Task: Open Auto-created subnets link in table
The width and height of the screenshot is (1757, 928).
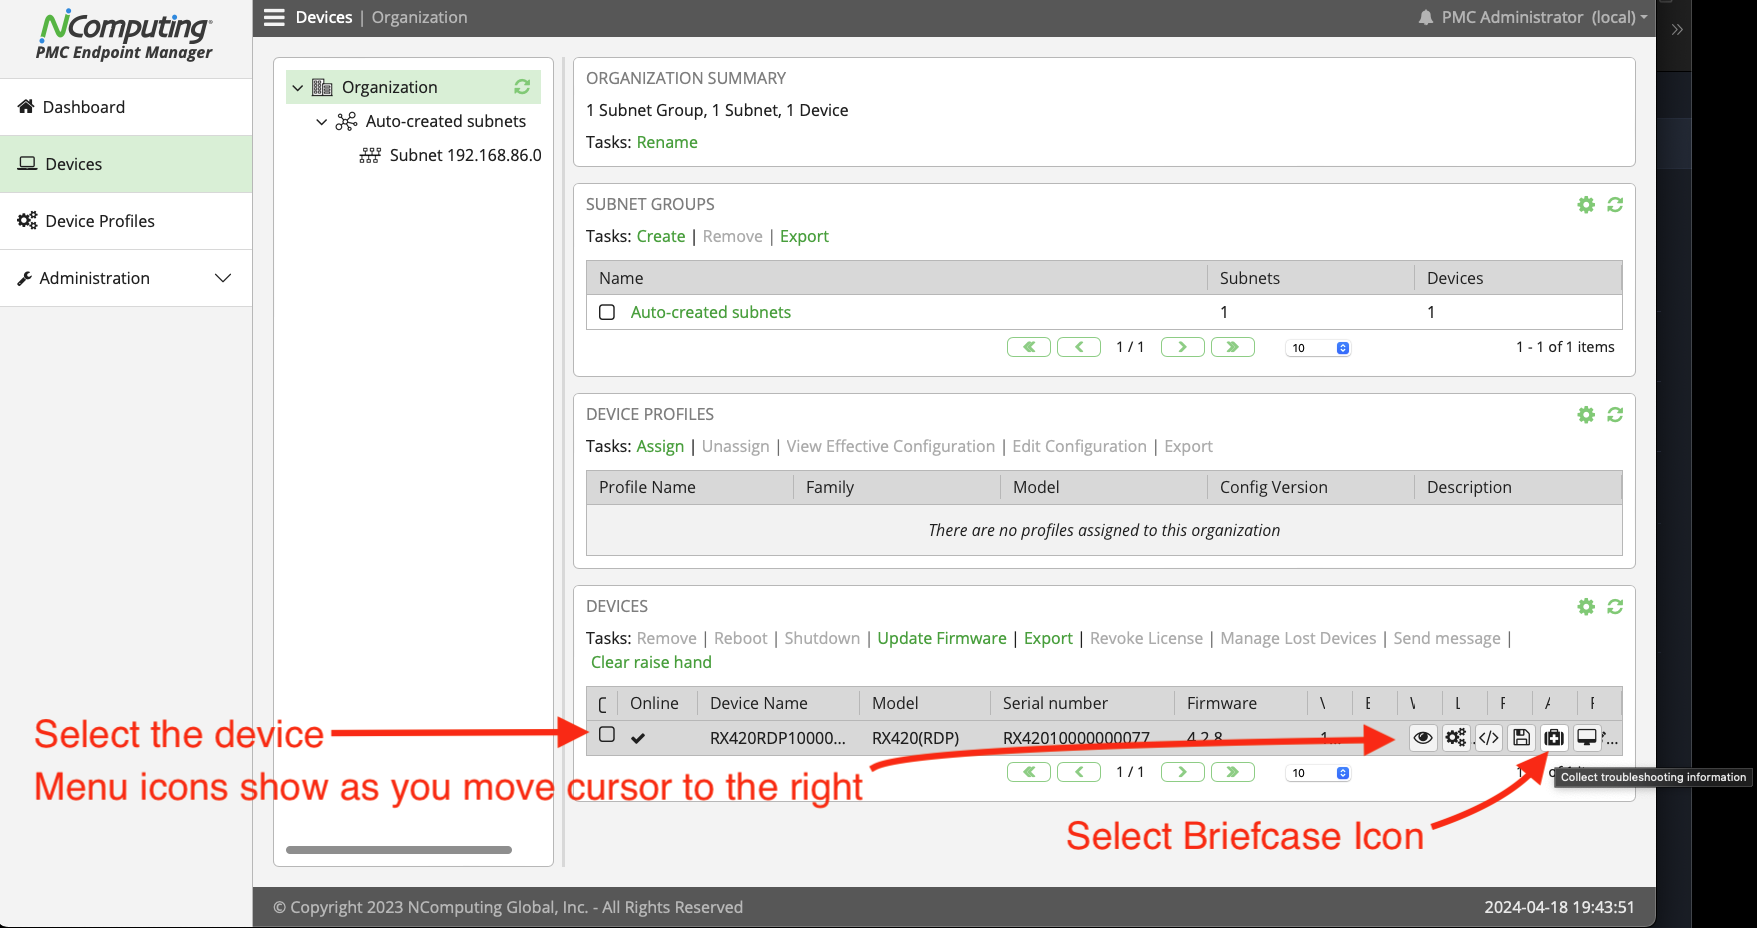Action: [711, 312]
